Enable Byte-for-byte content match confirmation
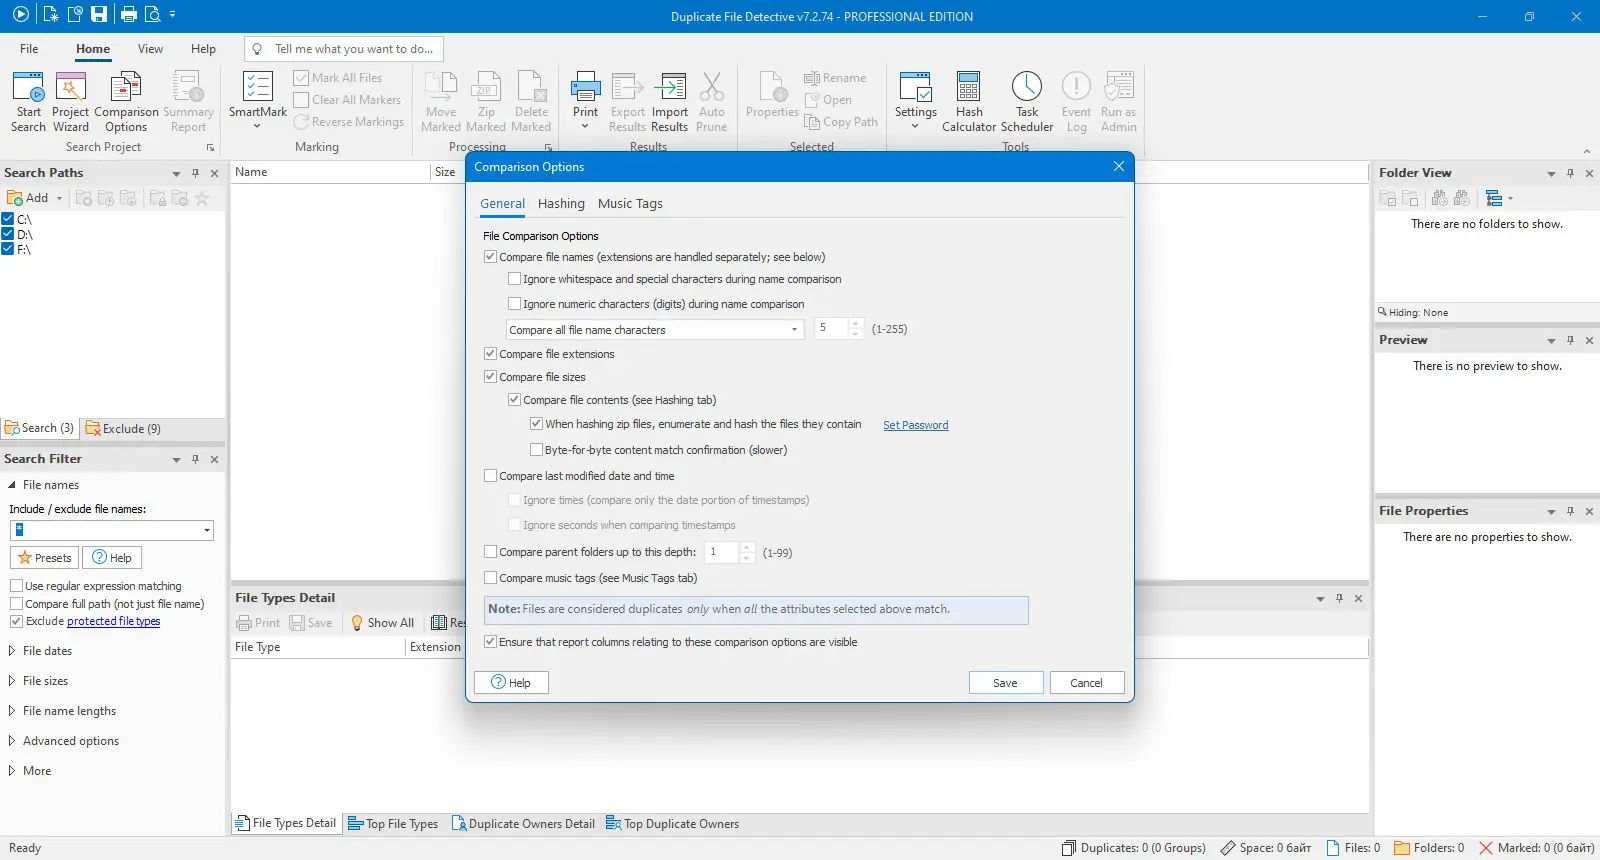Screen dimensions: 1600x860 pos(536,450)
